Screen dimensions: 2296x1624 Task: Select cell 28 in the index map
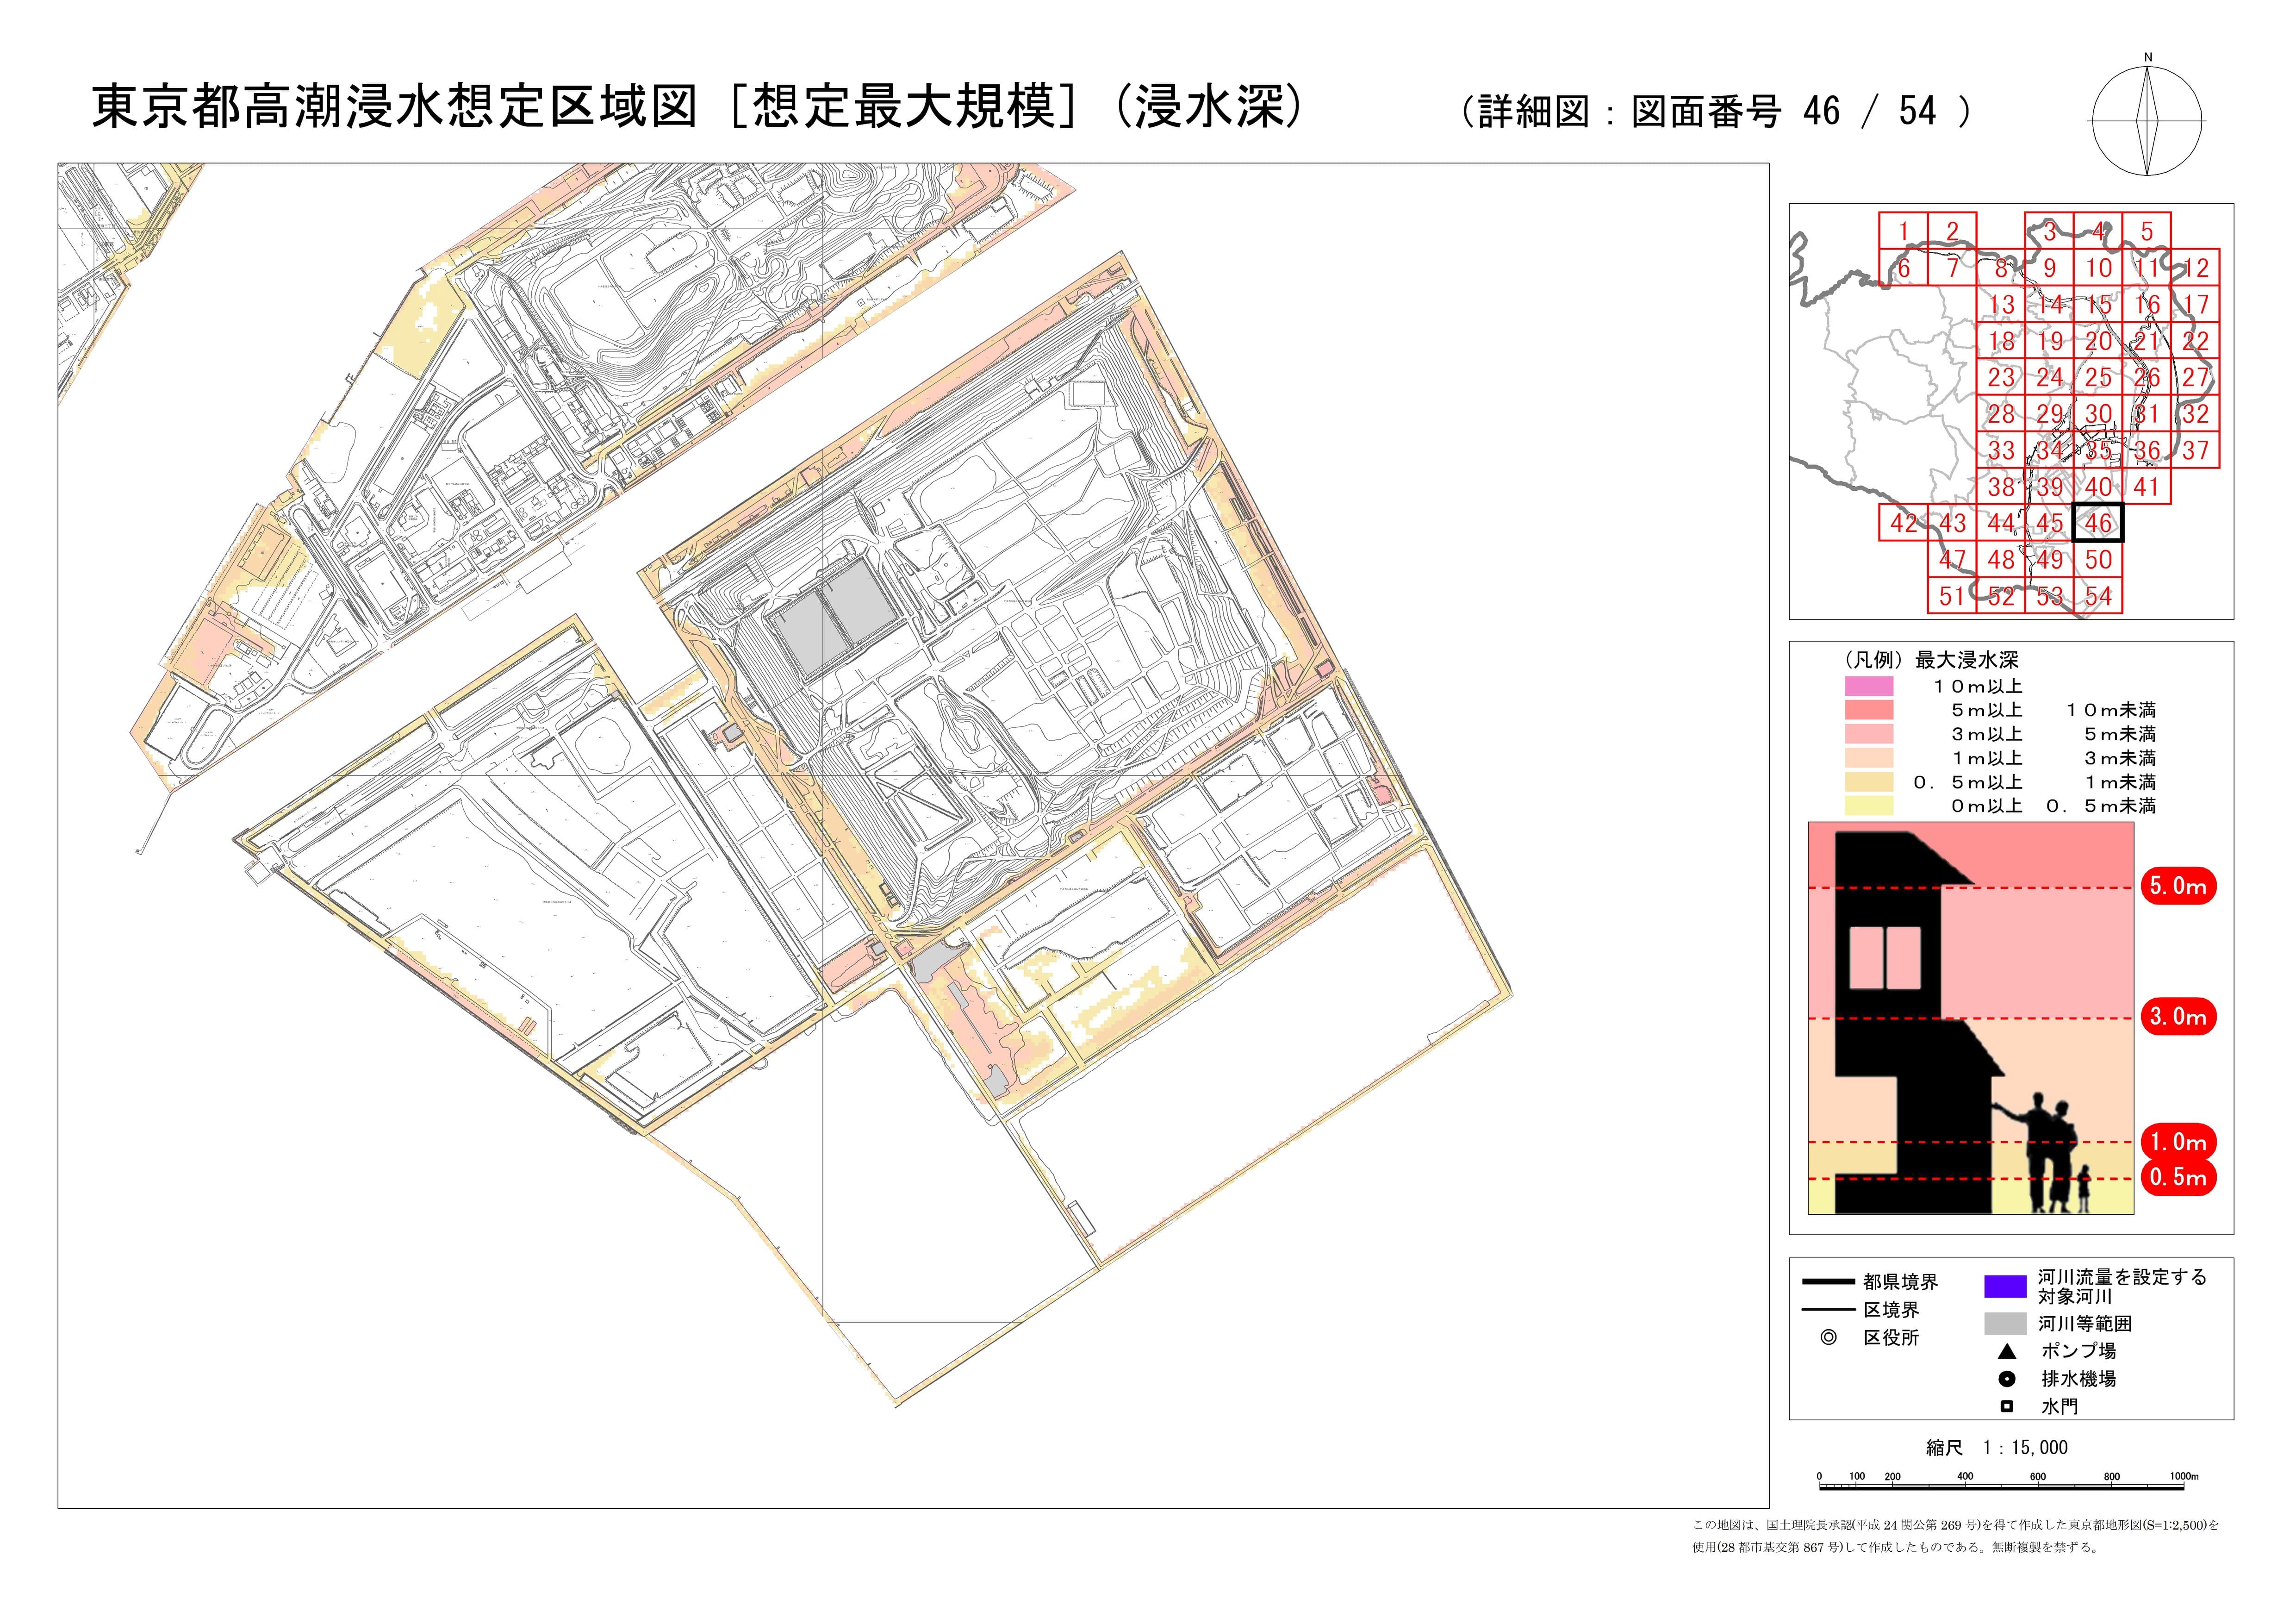pos(2001,414)
